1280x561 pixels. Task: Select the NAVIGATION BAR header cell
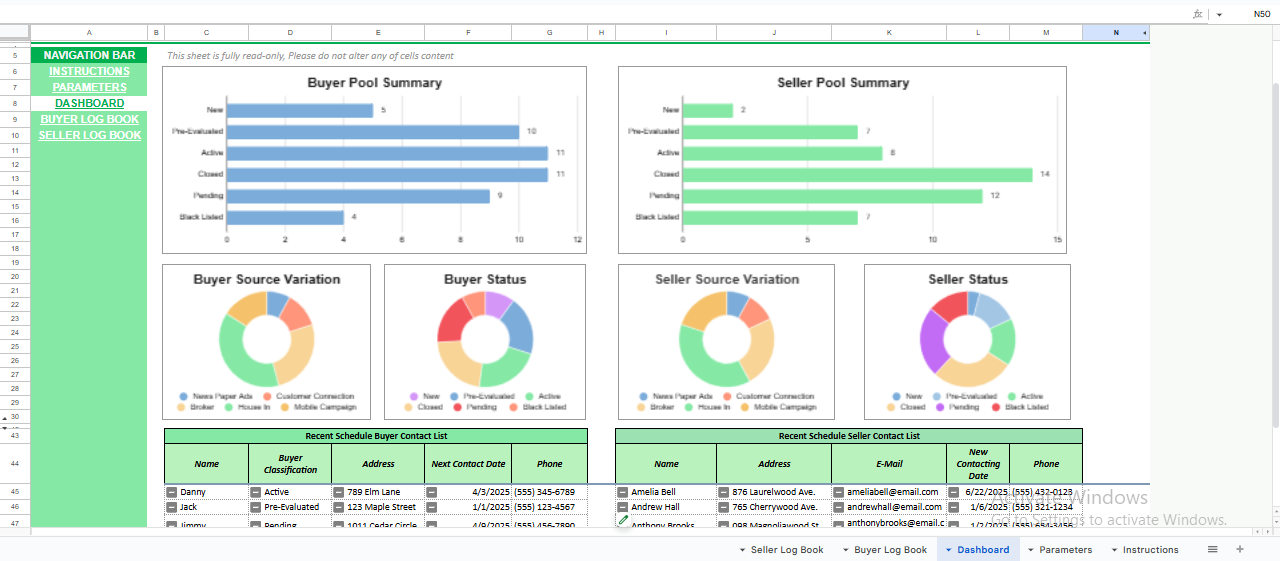(x=89, y=55)
